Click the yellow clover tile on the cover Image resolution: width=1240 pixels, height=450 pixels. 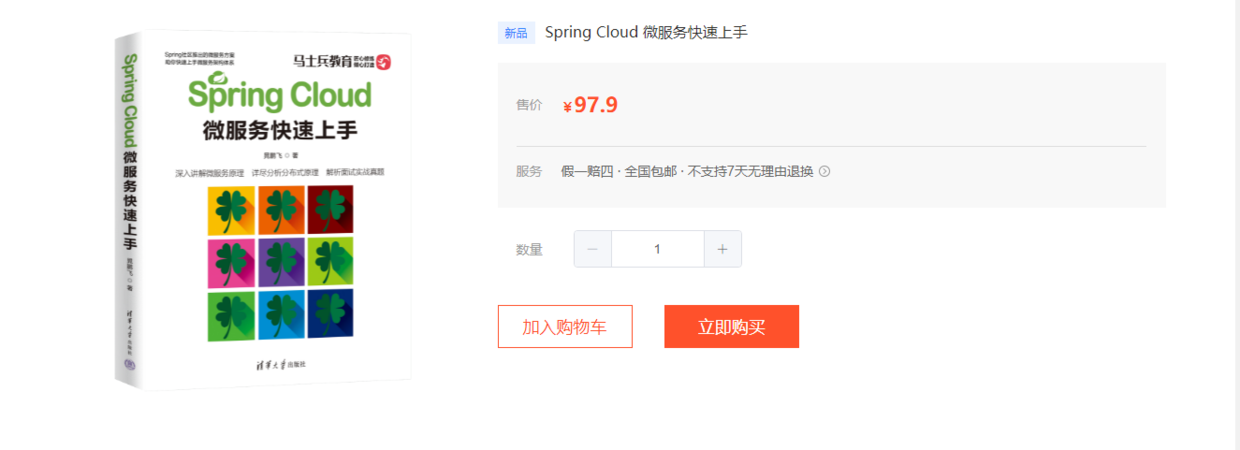point(229,211)
